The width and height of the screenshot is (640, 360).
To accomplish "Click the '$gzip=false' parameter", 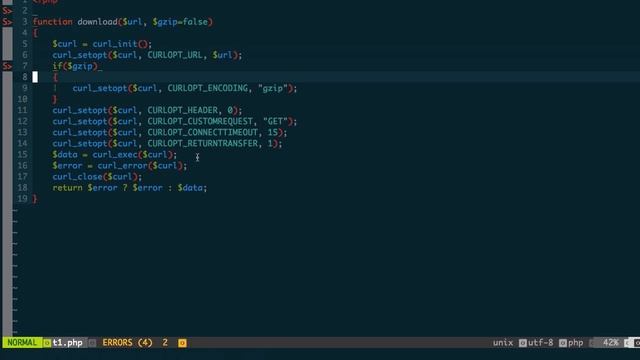I will pyautogui.click(x=180, y=22).
